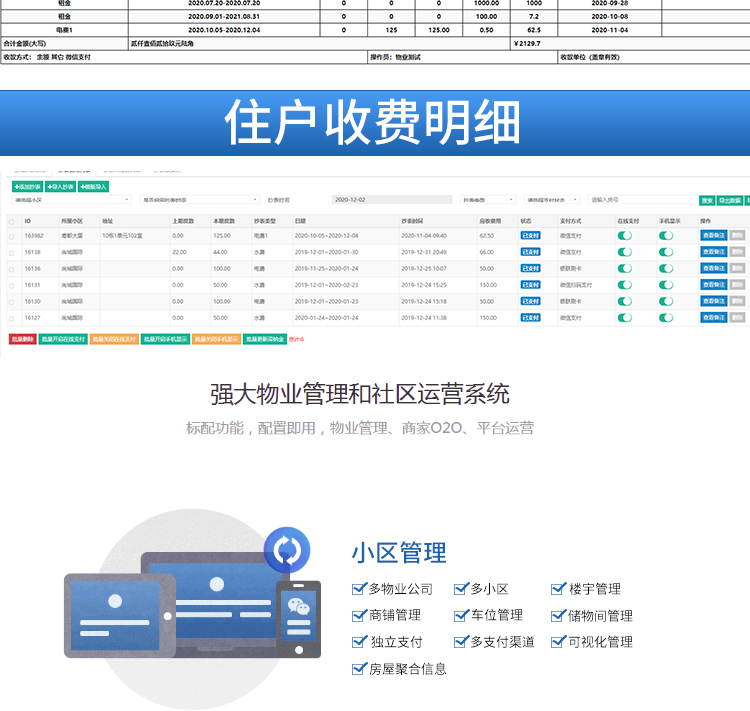Image resolution: width=750 pixels, height=711 pixels.
Task: Tick the select-all checkbox in table header
Action: (11, 221)
